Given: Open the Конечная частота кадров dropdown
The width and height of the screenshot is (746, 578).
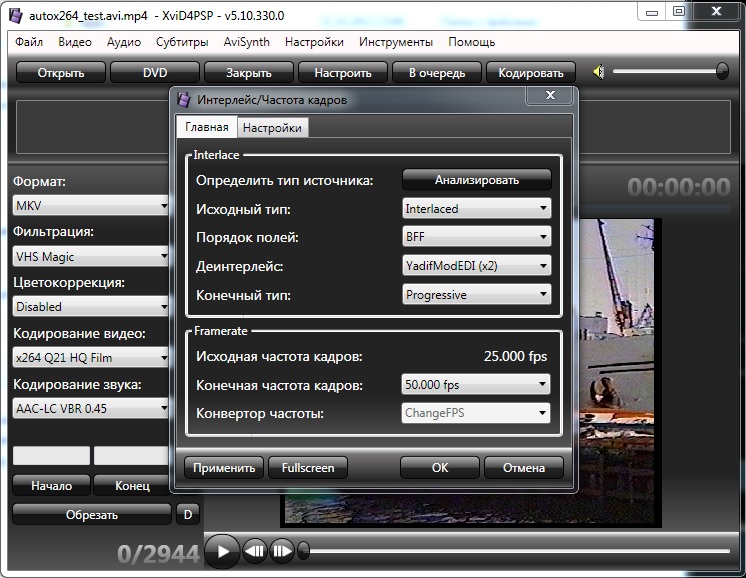Looking at the screenshot, I should tap(476, 384).
